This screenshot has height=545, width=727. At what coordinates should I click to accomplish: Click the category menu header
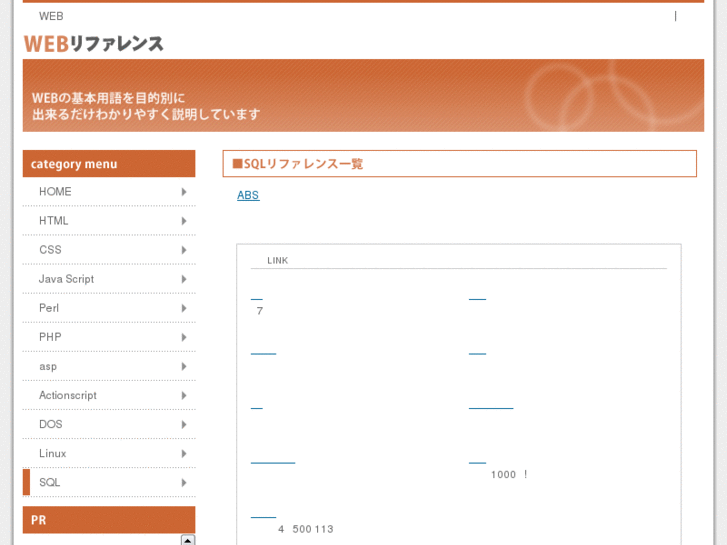click(x=109, y=164)
